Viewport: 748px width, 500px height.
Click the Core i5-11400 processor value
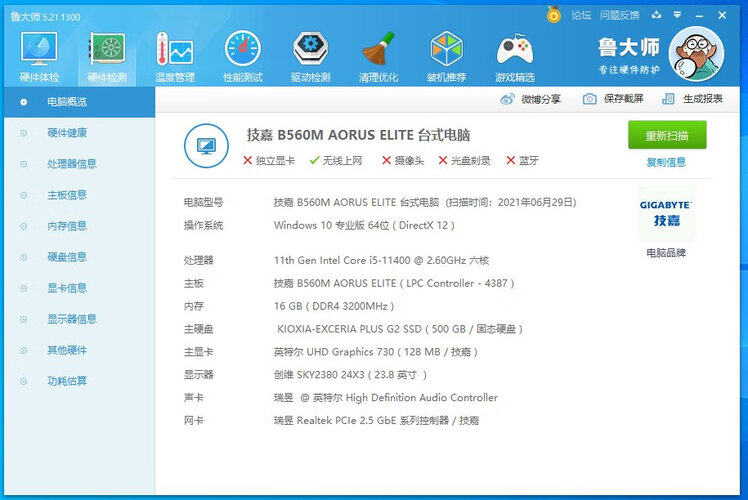tap(381, 260)
